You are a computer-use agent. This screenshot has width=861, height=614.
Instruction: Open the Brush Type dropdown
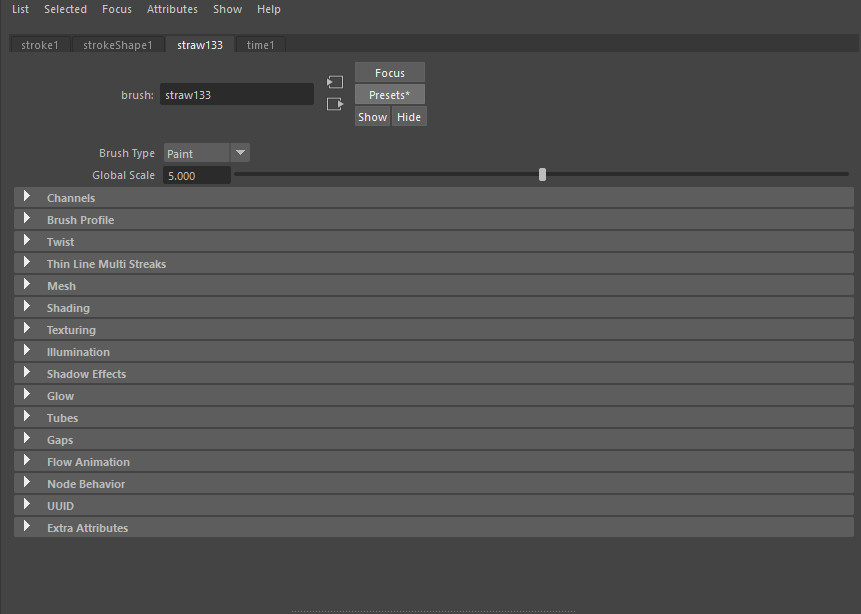[x=206, y=153]
